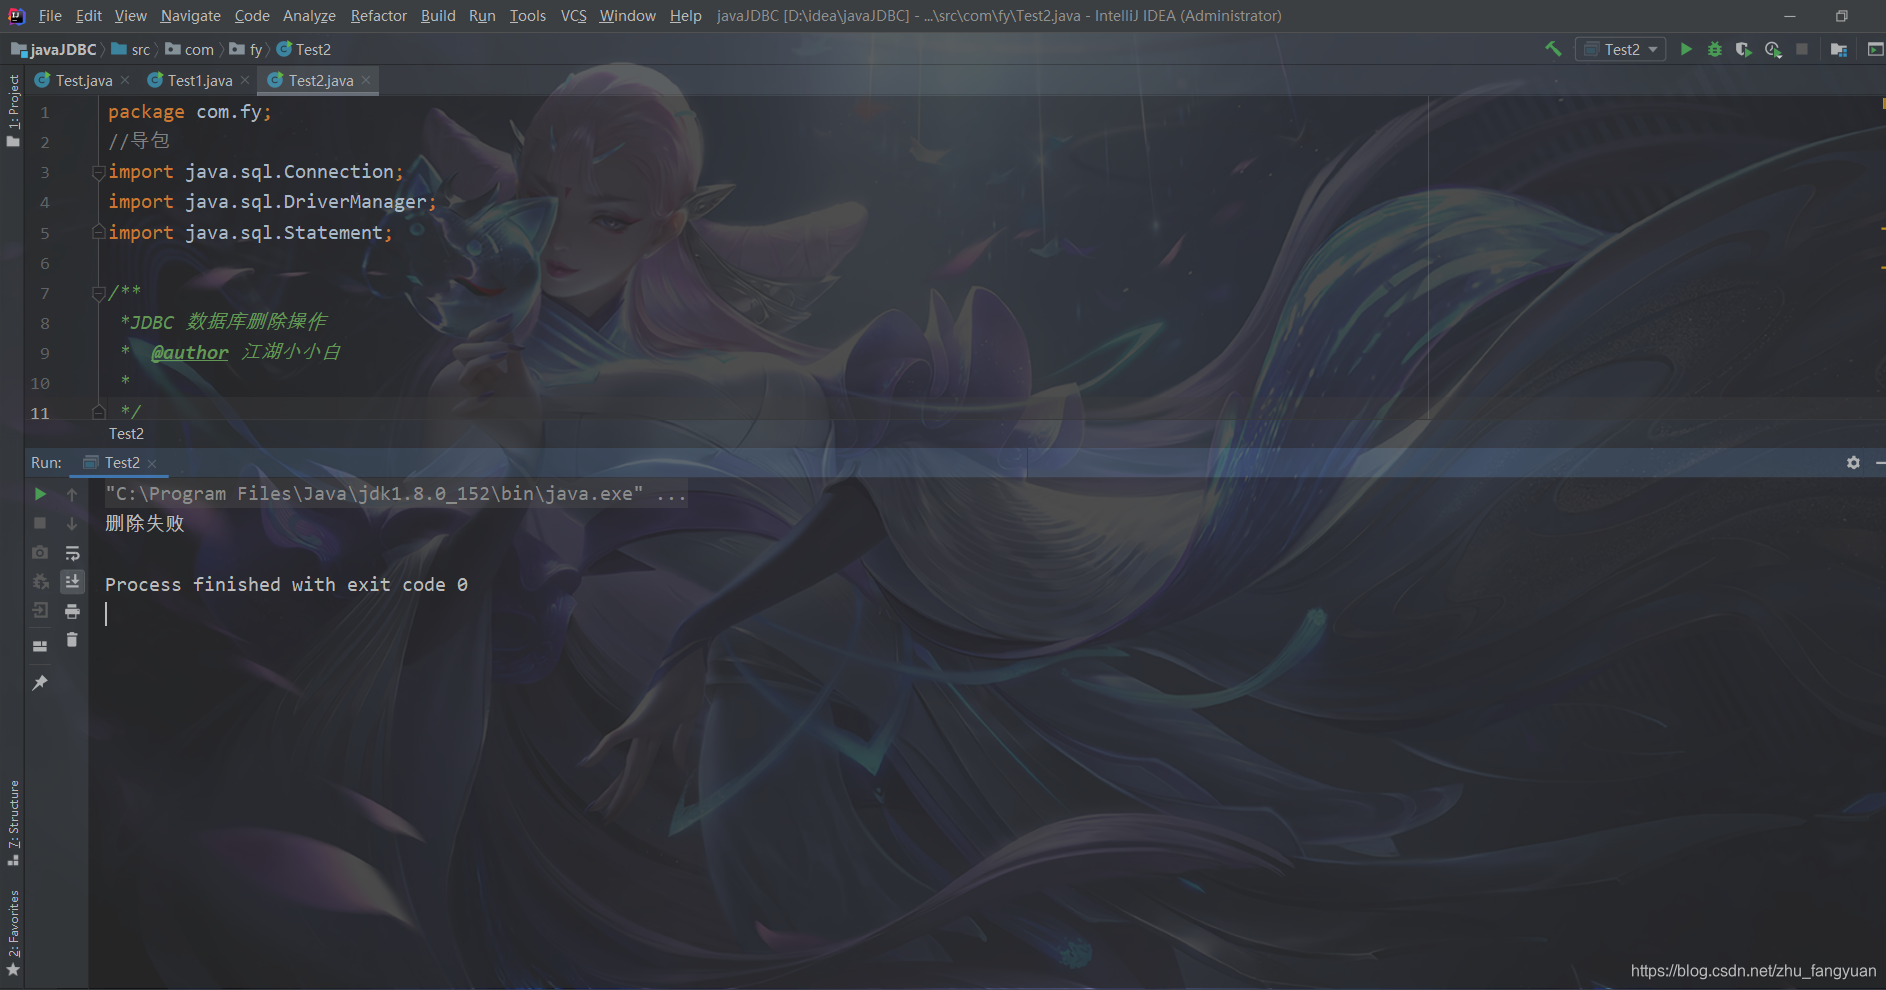Click the java.exe command line in console
Viewport: 1886px width, 990px height.
[x=396, y=494]
